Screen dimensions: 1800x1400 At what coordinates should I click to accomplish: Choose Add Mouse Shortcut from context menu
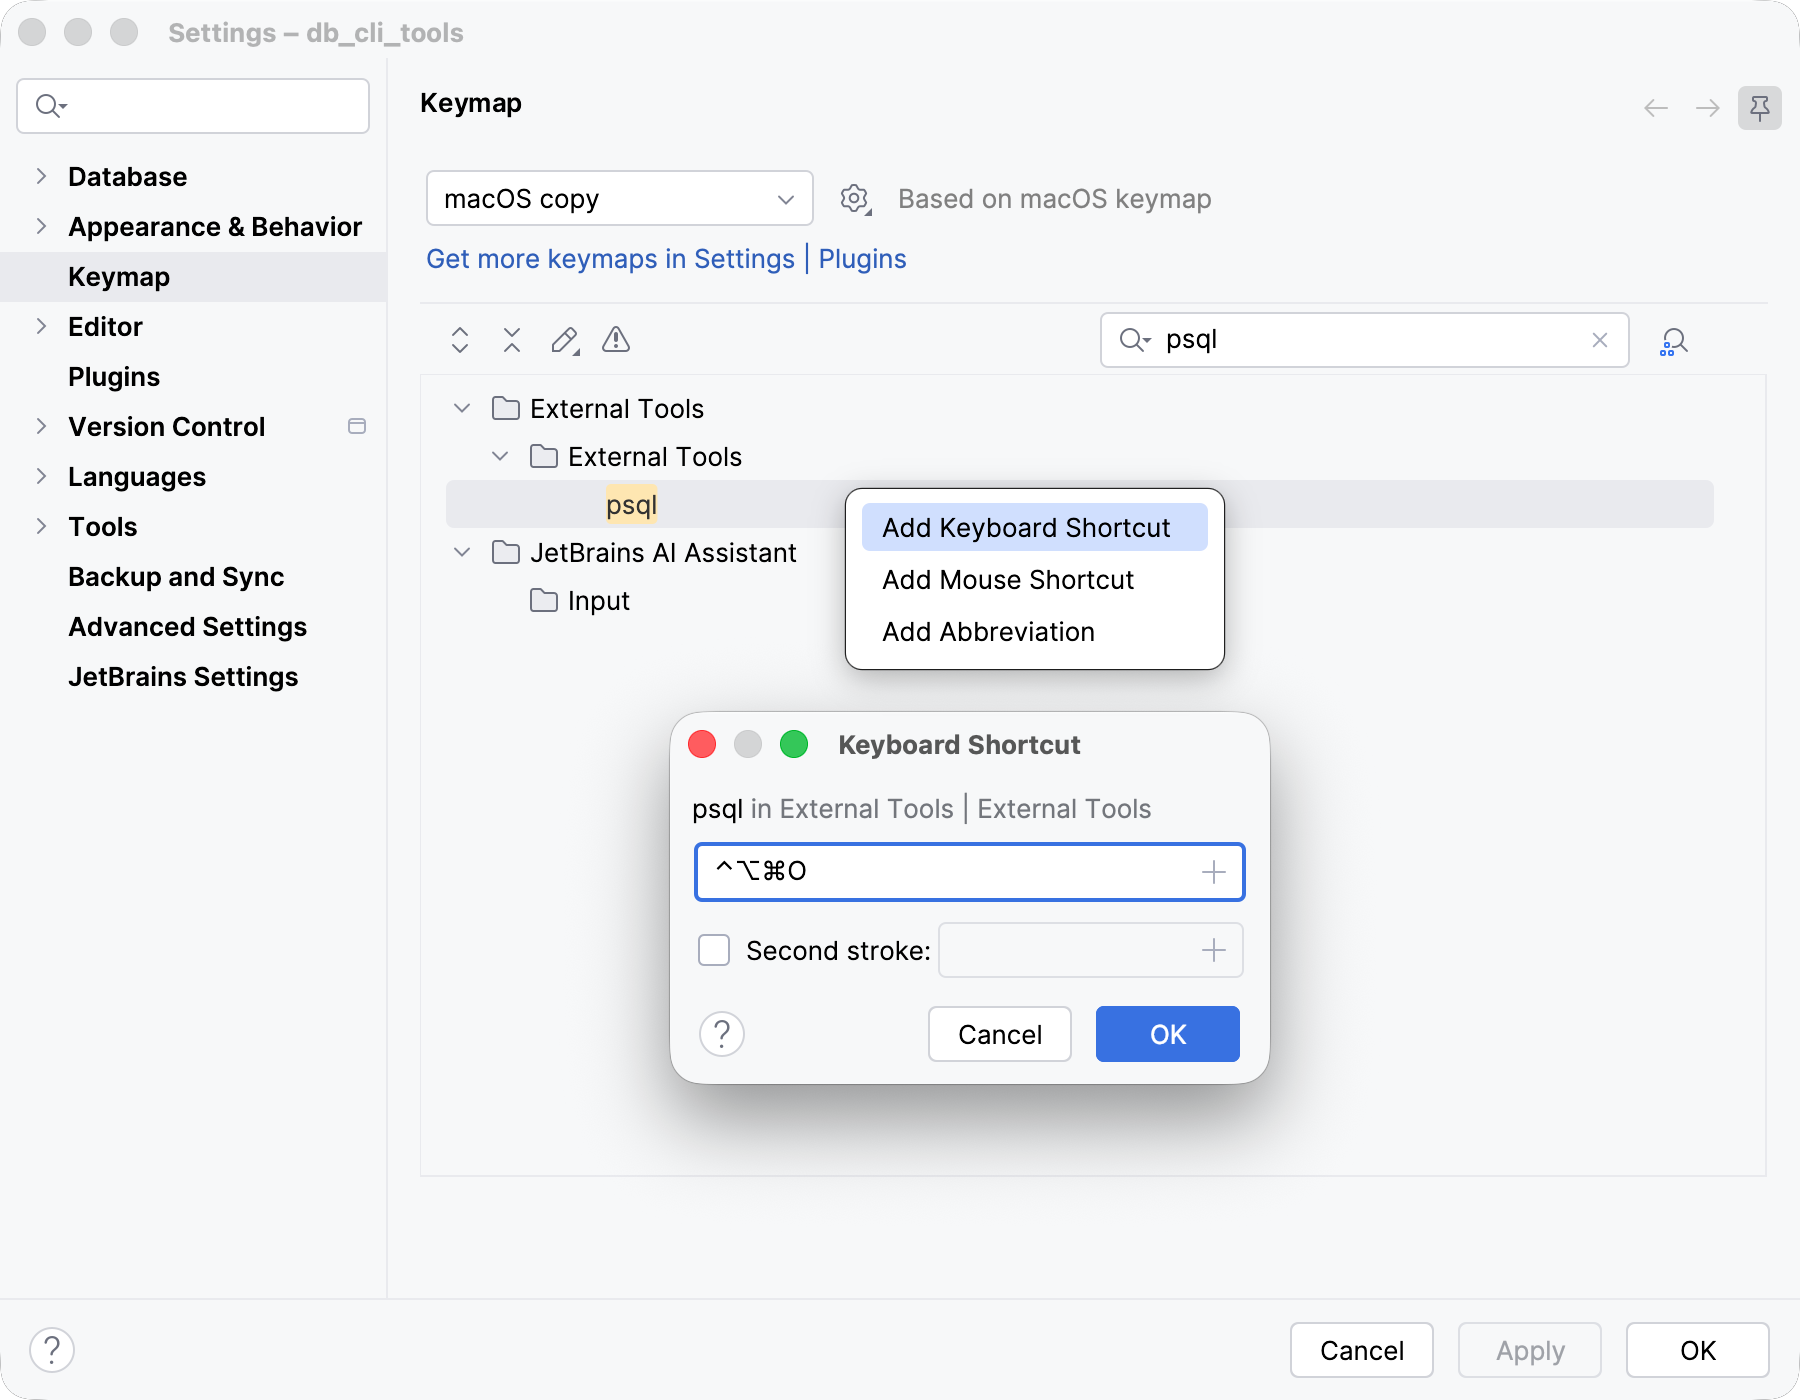pyautogui.click(x=1035, y=579)
